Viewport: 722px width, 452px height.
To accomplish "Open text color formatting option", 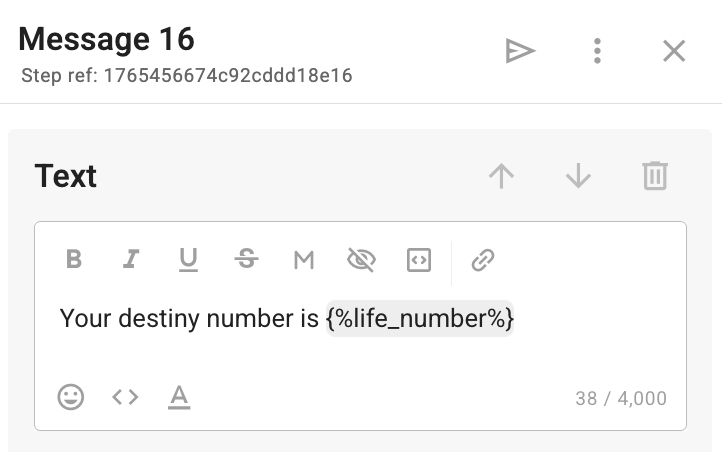I will click(179, 397).
